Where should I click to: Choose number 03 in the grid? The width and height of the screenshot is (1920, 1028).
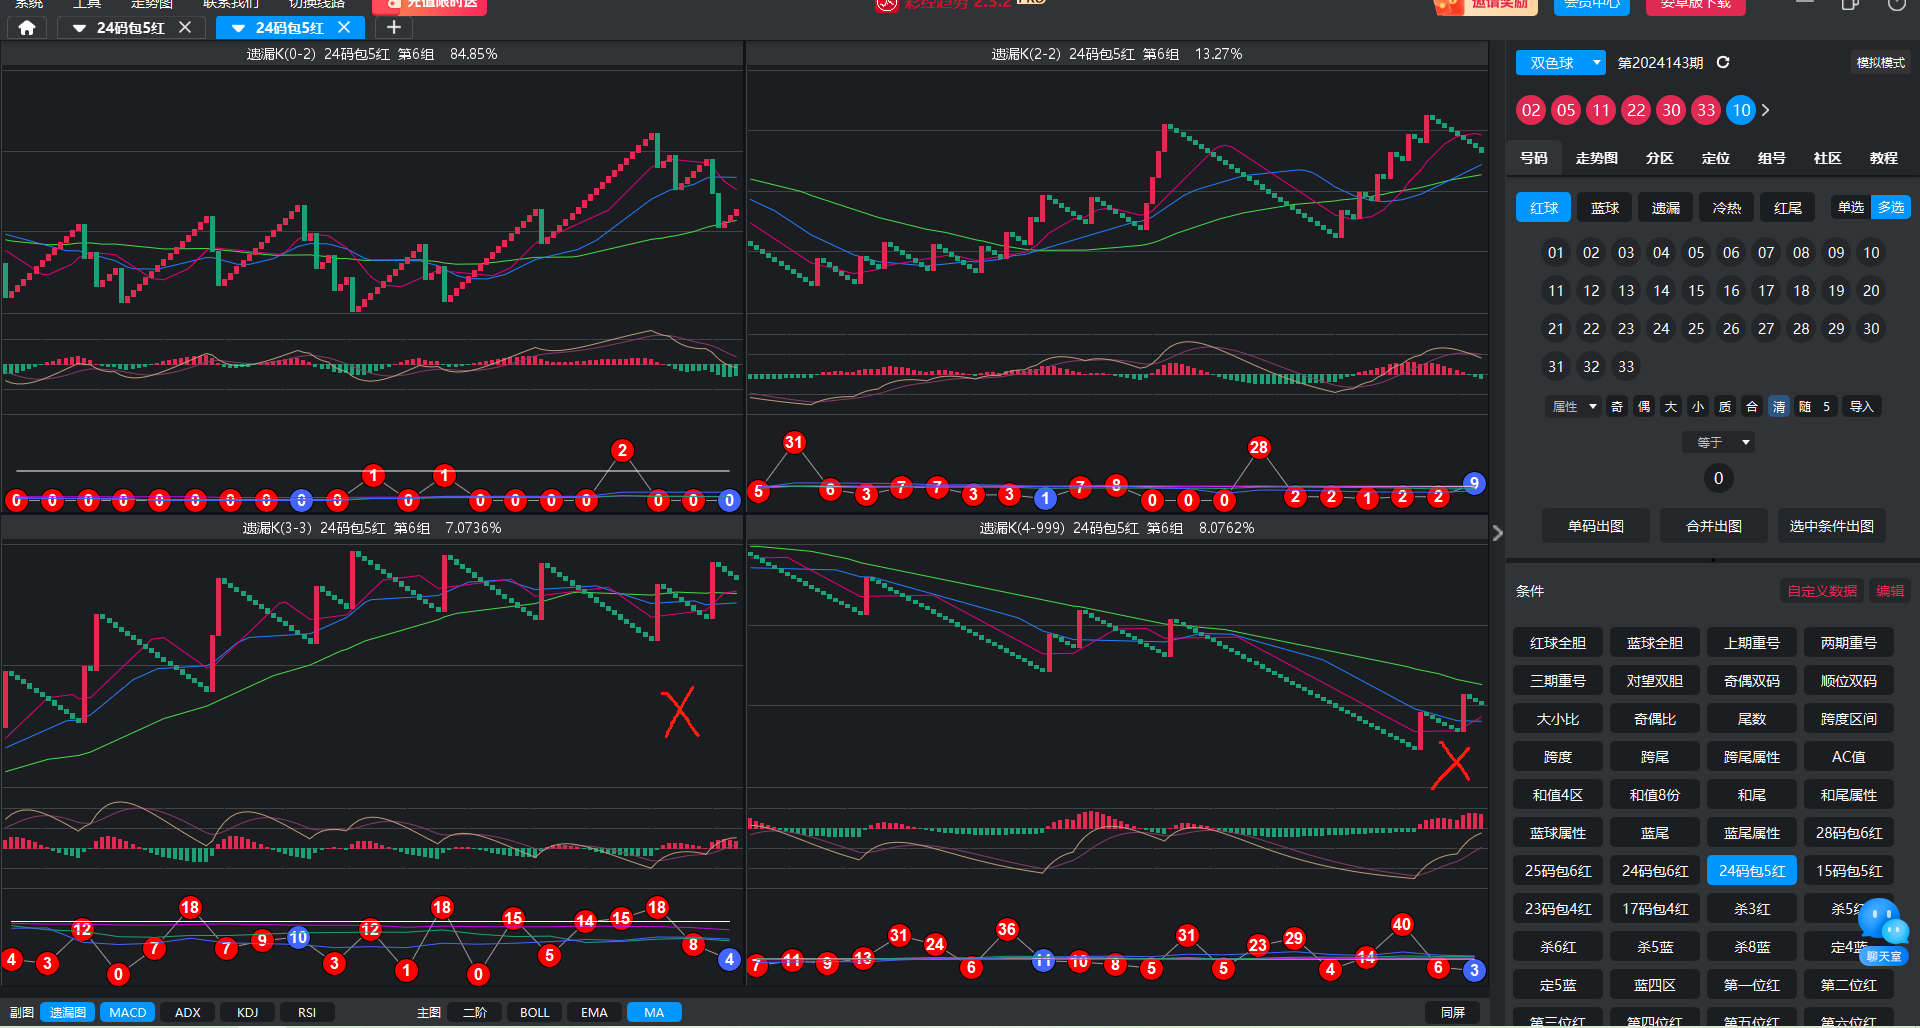pyautogui.click(x=1626, y=253)
